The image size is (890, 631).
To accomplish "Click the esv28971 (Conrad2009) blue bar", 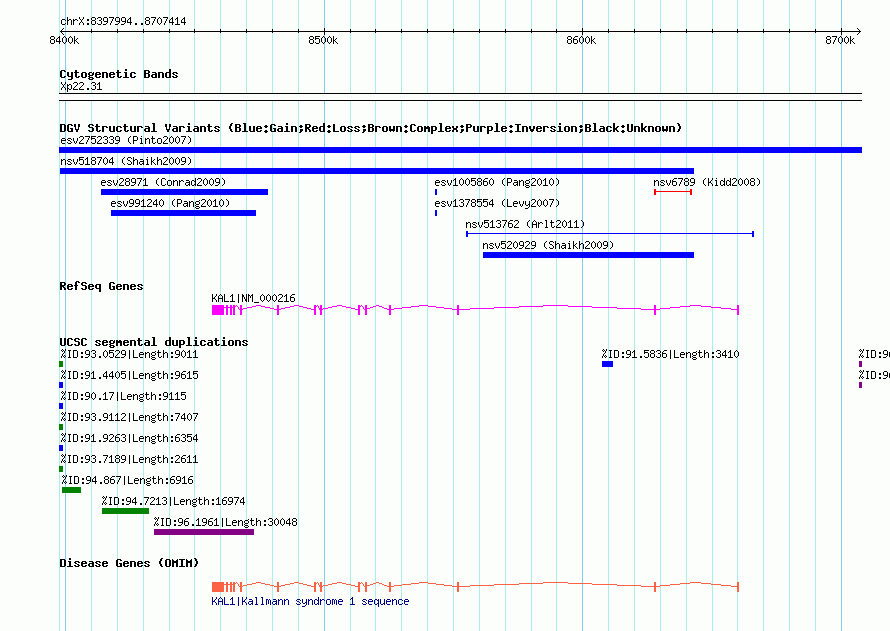I will [184, 192].
